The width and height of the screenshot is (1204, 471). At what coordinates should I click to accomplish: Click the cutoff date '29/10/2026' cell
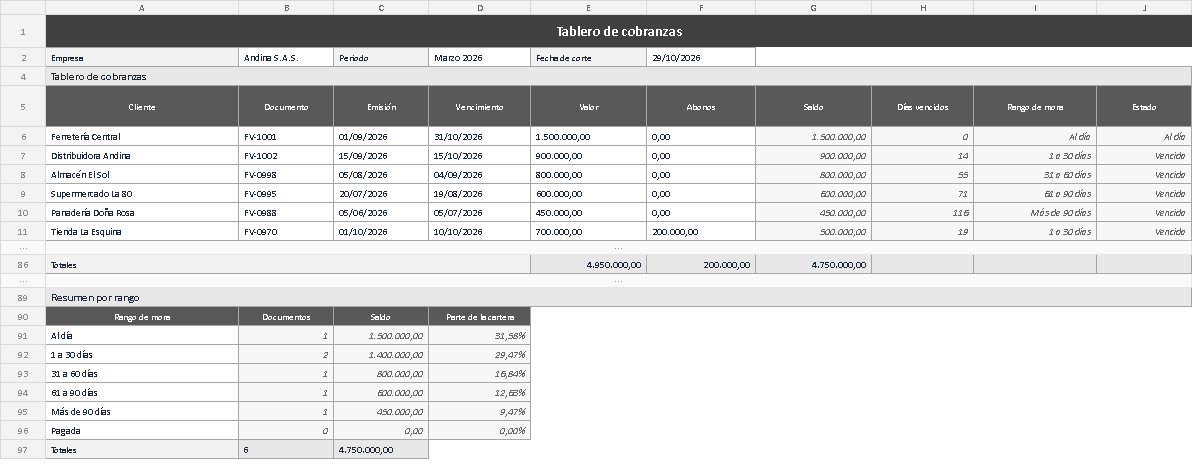tap(701, 58)
